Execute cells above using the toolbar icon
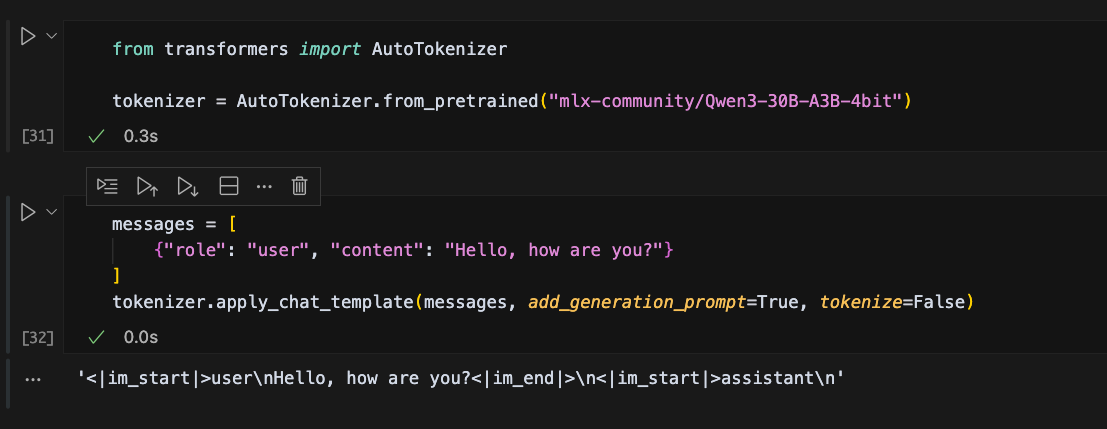 click(x=147, y=185)
